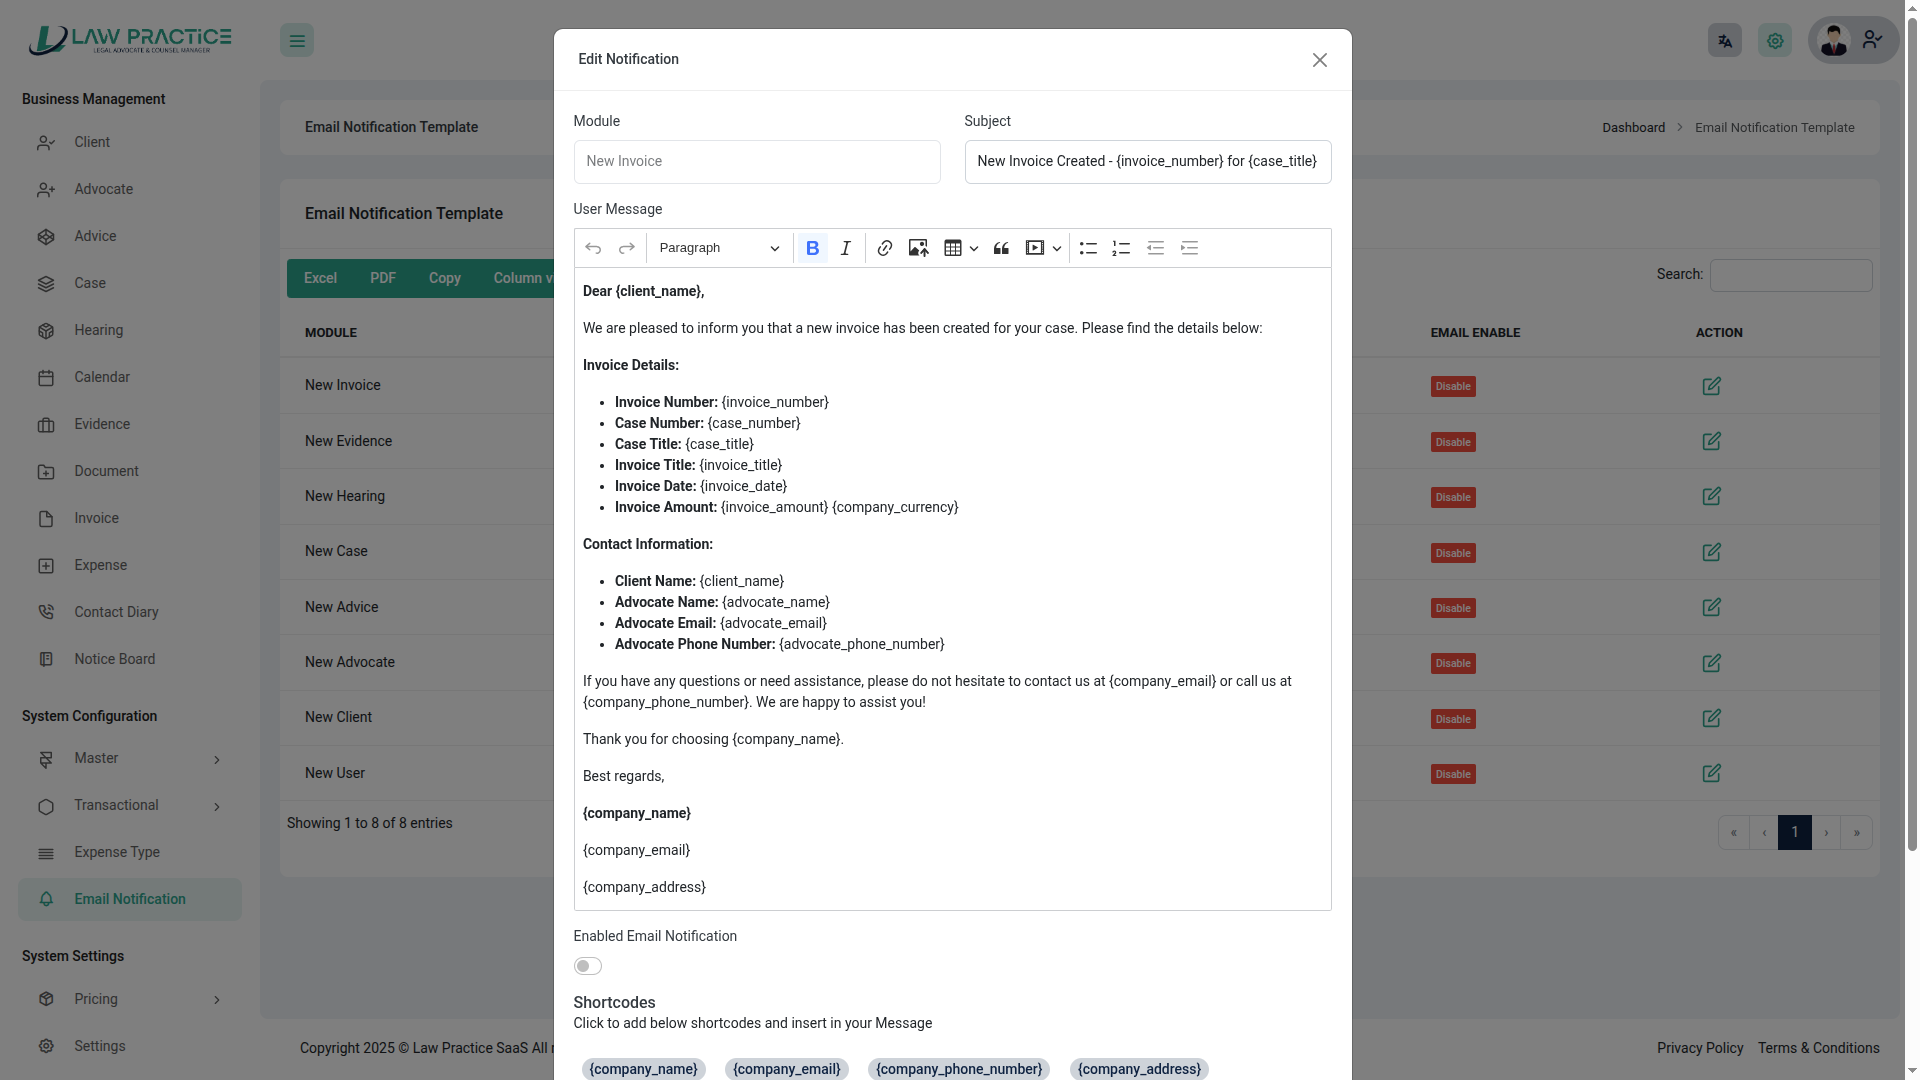Screen dimensions: 1920x1080
Task: Open Notice Board in sidebar
Action: pyautogui.click(x=114, y=659)
